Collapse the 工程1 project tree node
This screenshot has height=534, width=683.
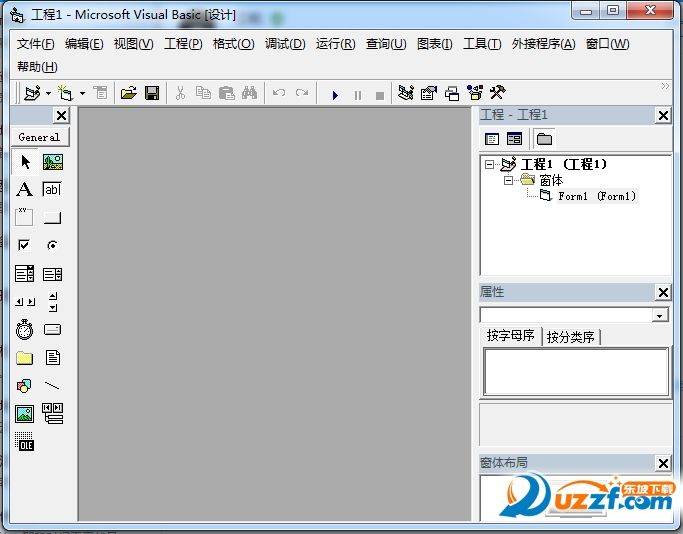(490, 164)
